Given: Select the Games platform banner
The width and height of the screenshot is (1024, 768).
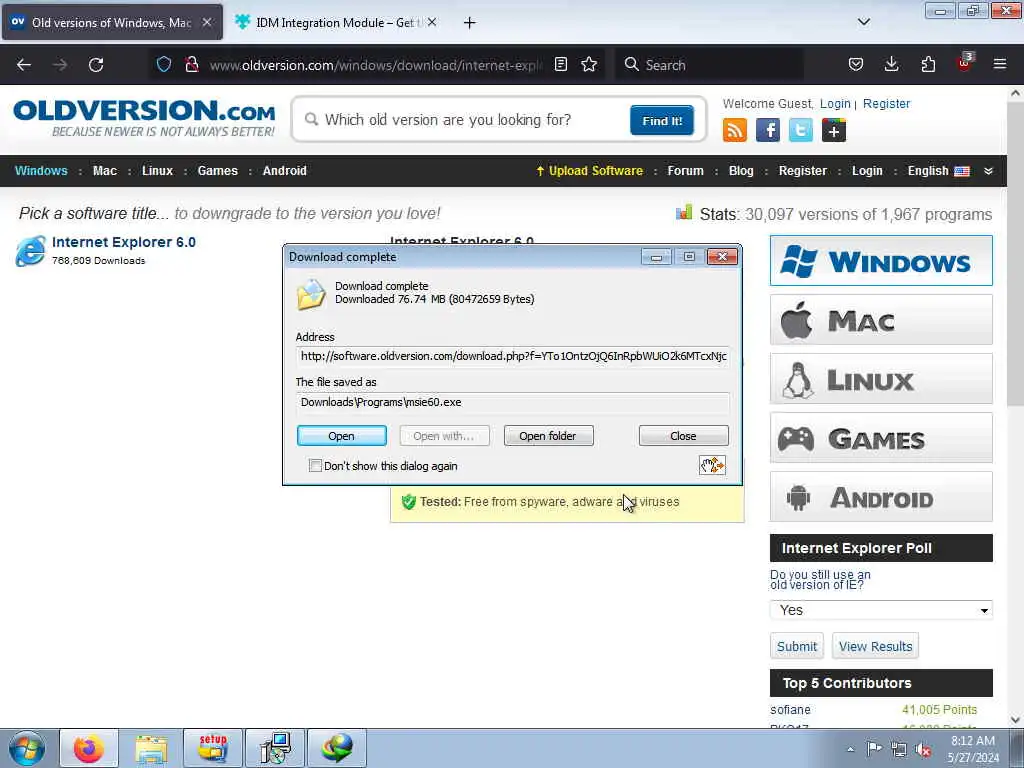Looking at the screenshot, I should coord(881,438).
